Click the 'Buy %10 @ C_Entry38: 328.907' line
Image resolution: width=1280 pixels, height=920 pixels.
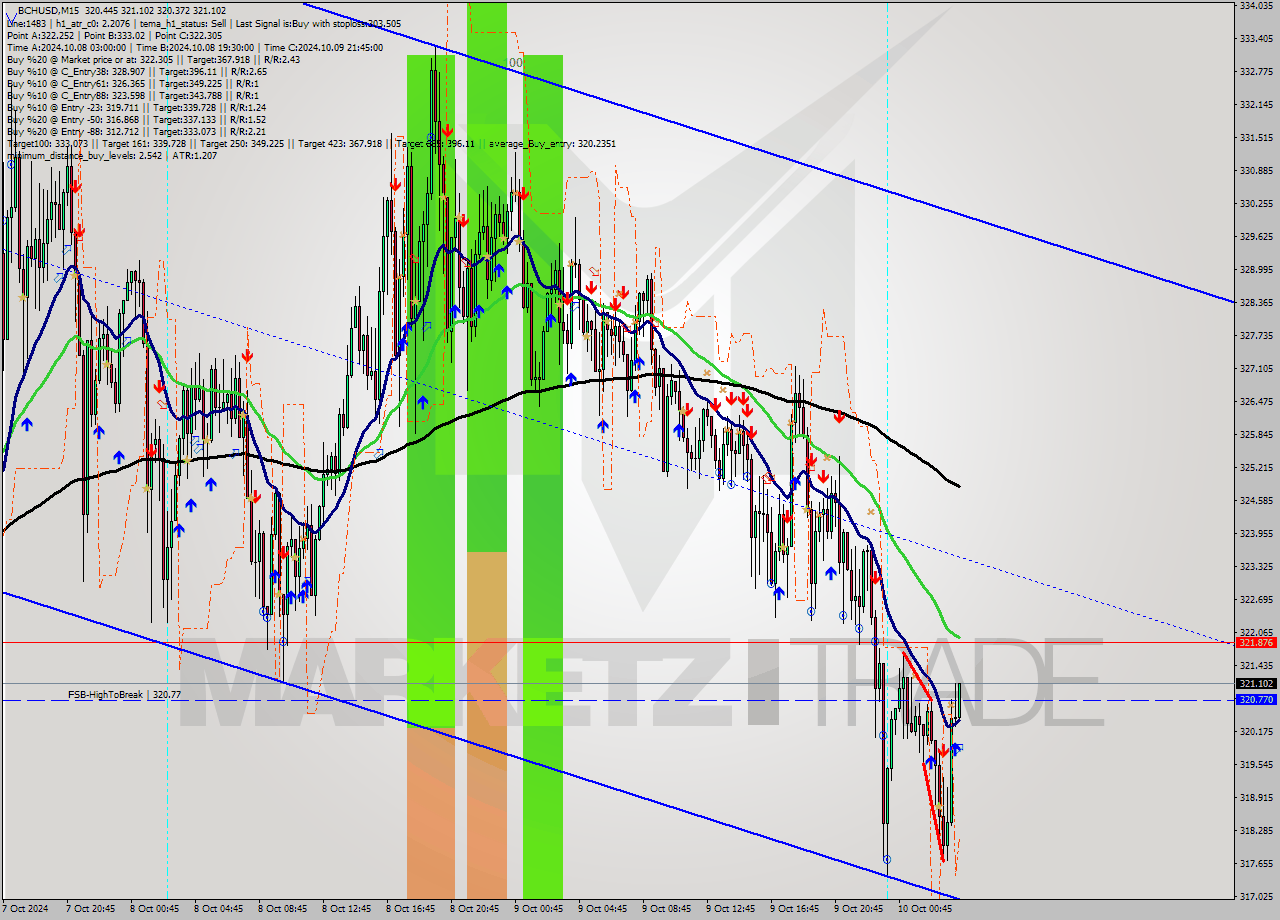136,71
